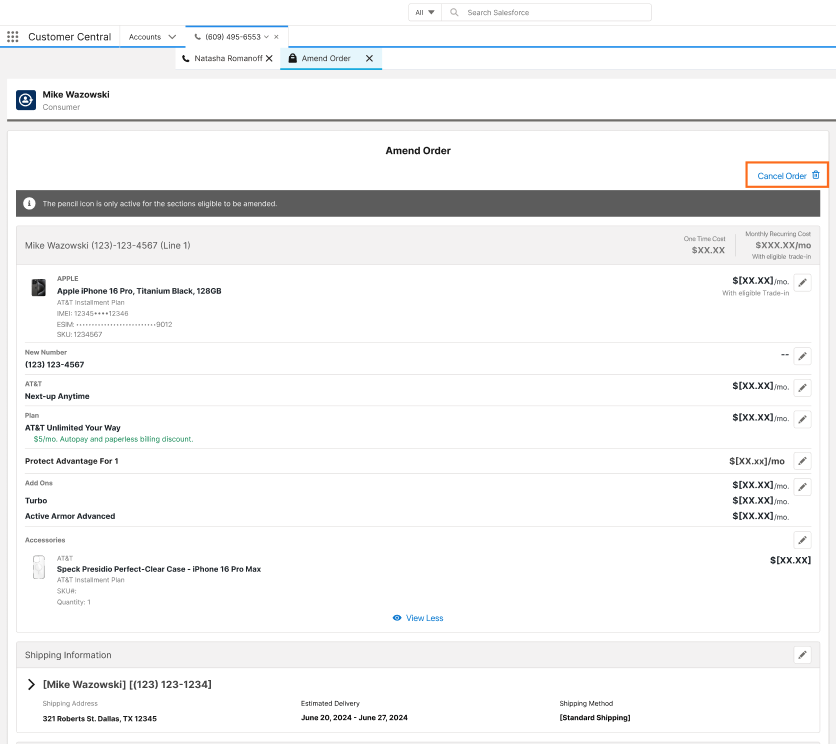Edit the Apple iPhone 16 Pro device

coord(802,283)
